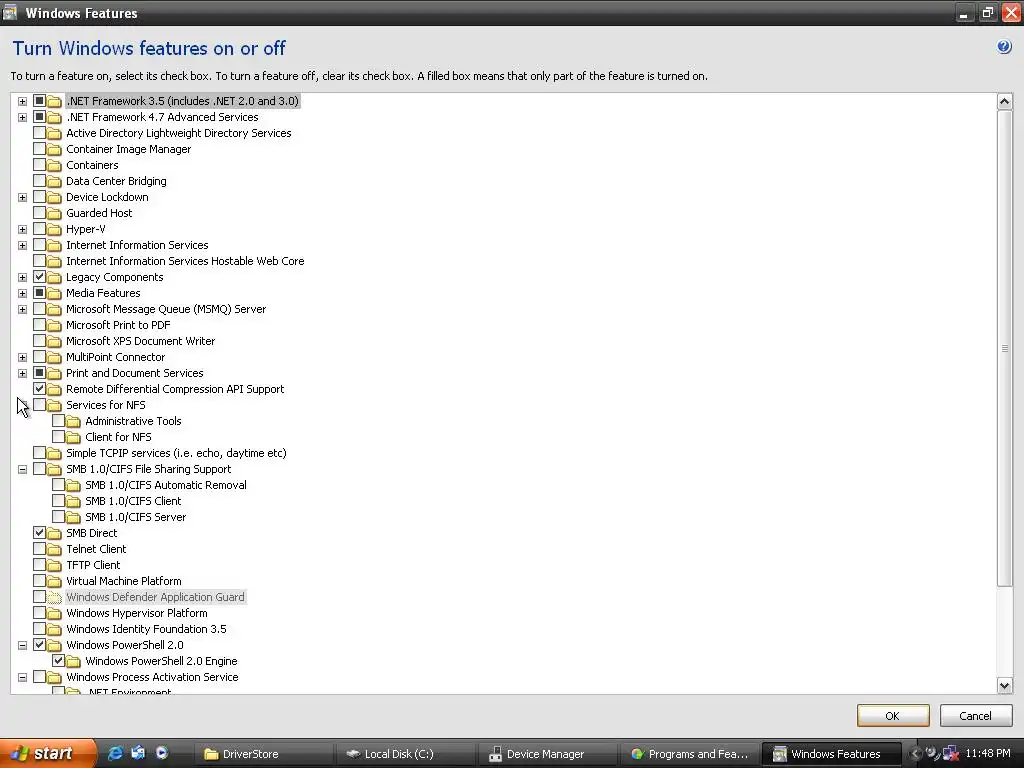Click the folder icon beside Windows PowerShell 2.0 Engine
This screenshot has height=768, width=1024.
click(73, 662)
